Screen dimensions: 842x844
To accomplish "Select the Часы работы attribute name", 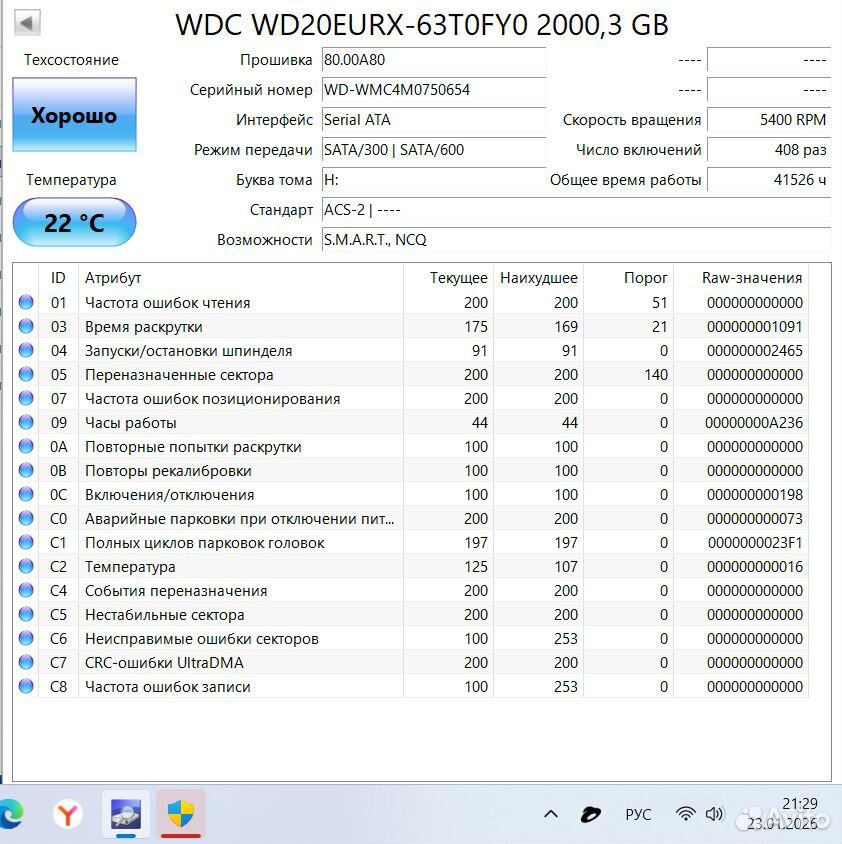I will 131,423.
